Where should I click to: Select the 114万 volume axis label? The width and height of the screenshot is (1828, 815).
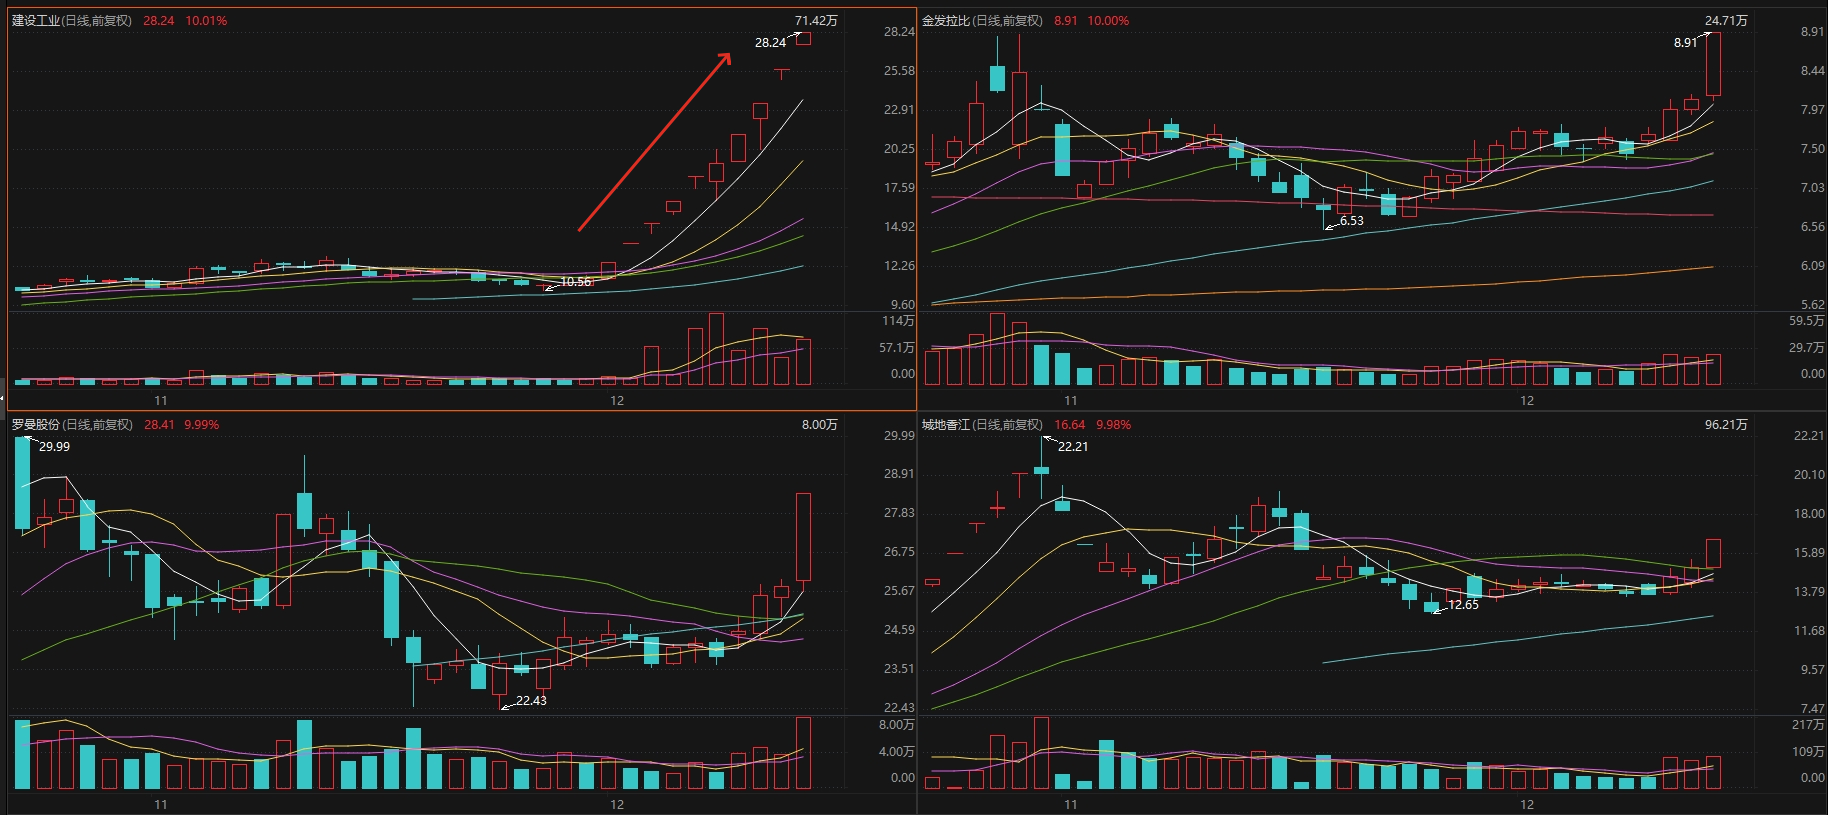pyautogui.click(x=898, y=320)
